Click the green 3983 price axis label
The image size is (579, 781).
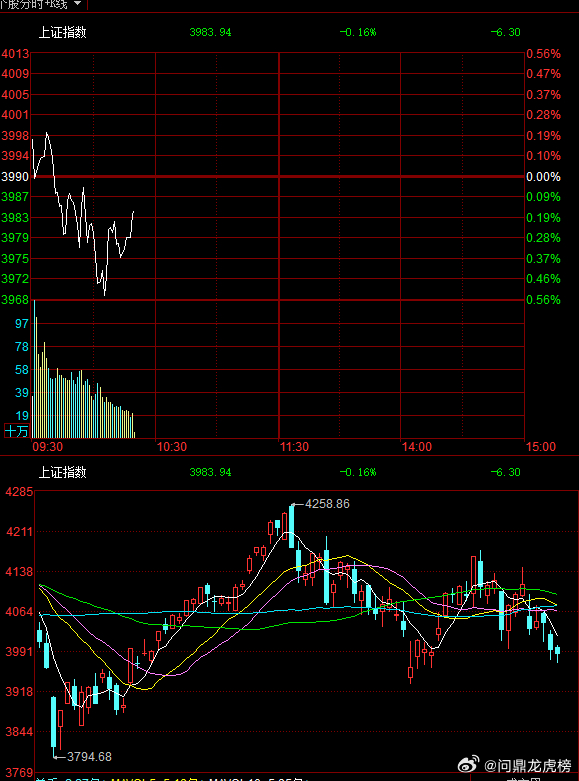click(x=15, y=218)
